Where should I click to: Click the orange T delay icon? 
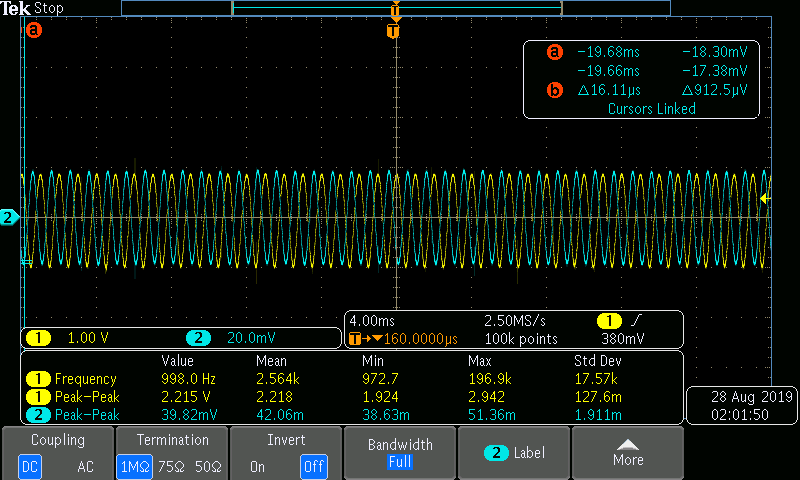(x=355, y=339)
